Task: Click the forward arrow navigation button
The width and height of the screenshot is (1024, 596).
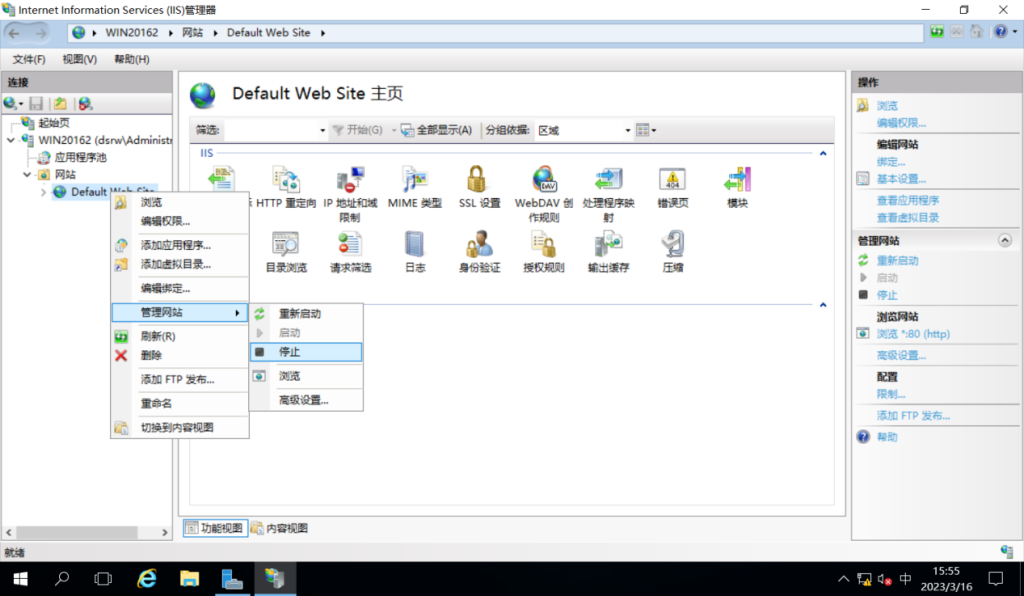Action: [x=40, y=33]
